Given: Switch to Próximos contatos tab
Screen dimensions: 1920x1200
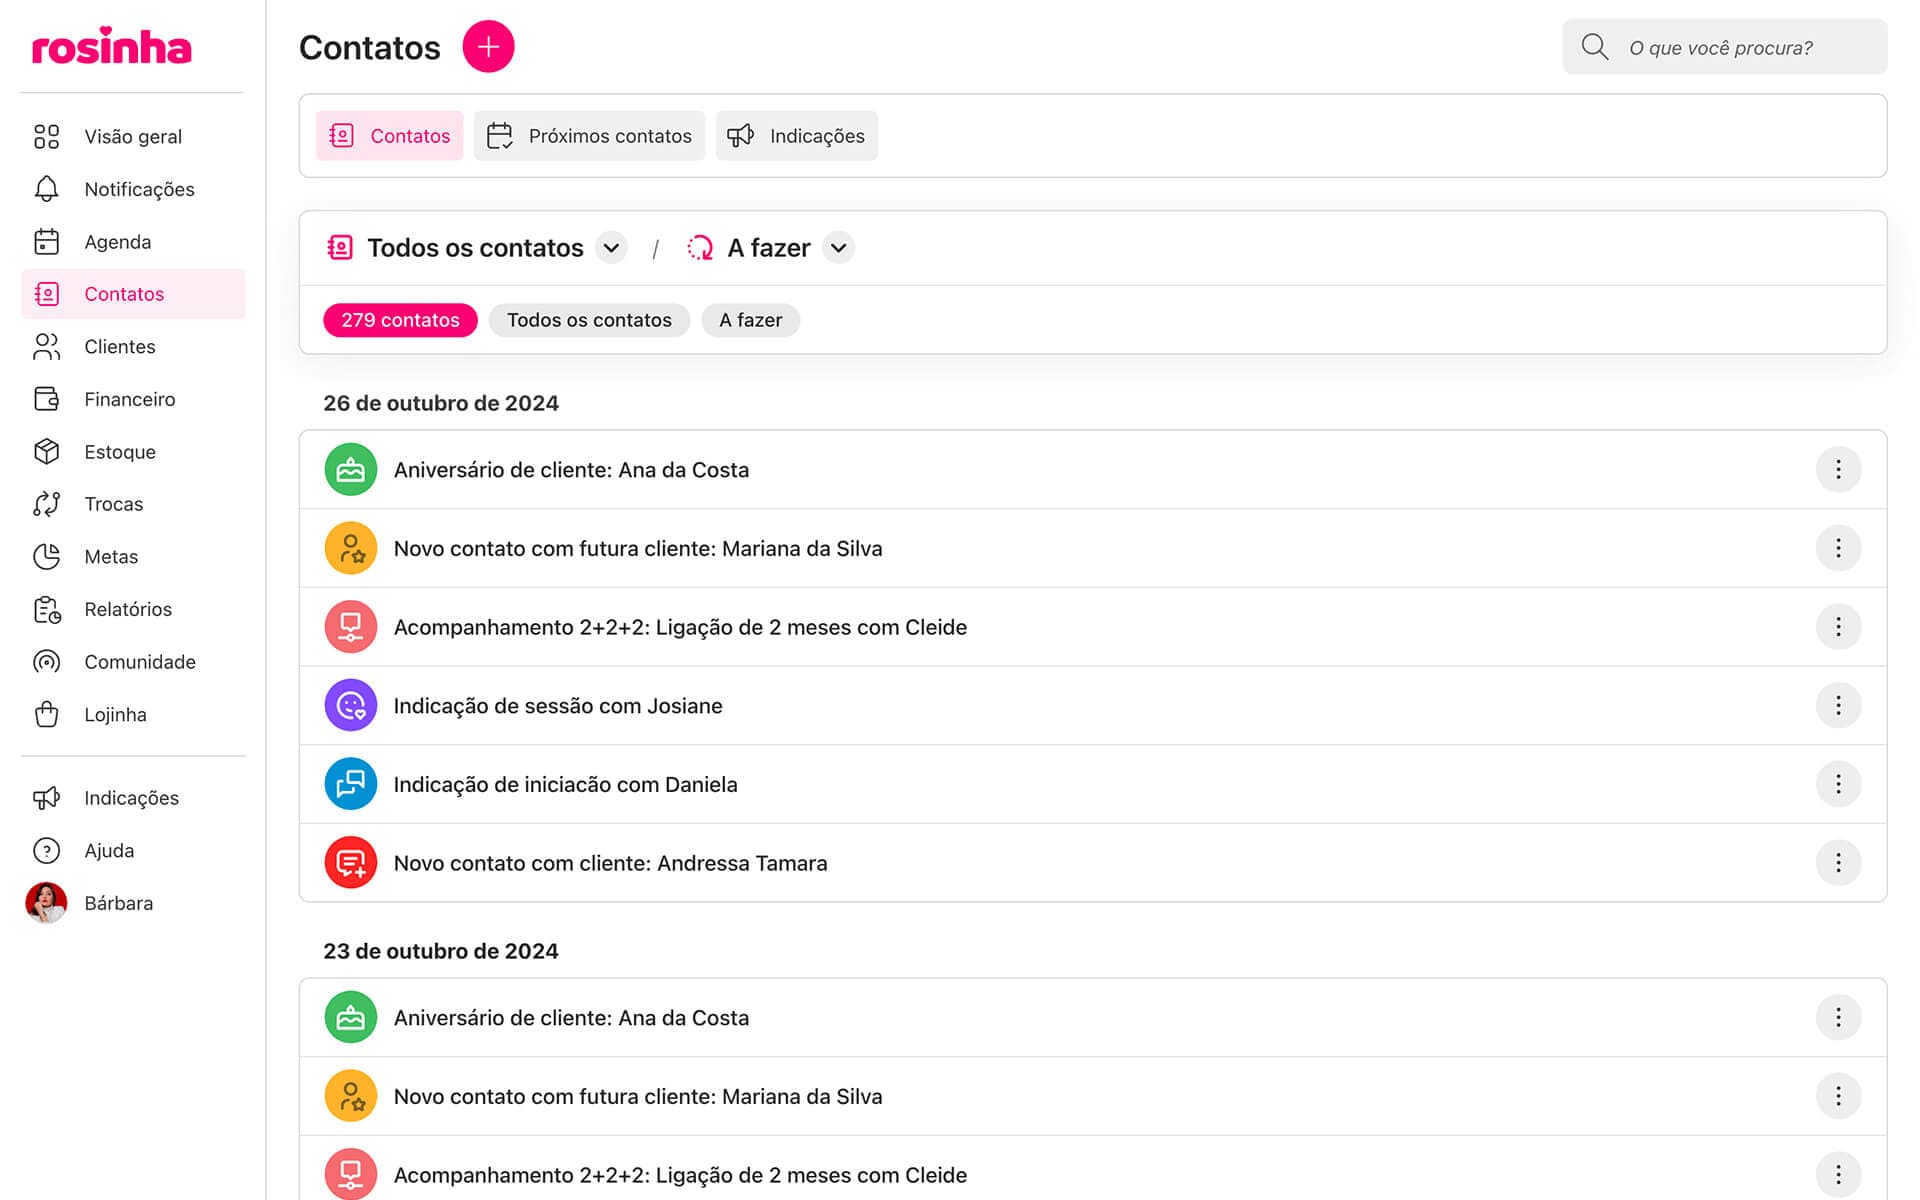Looking at the screenshot, I should click(x=589, y=136).
